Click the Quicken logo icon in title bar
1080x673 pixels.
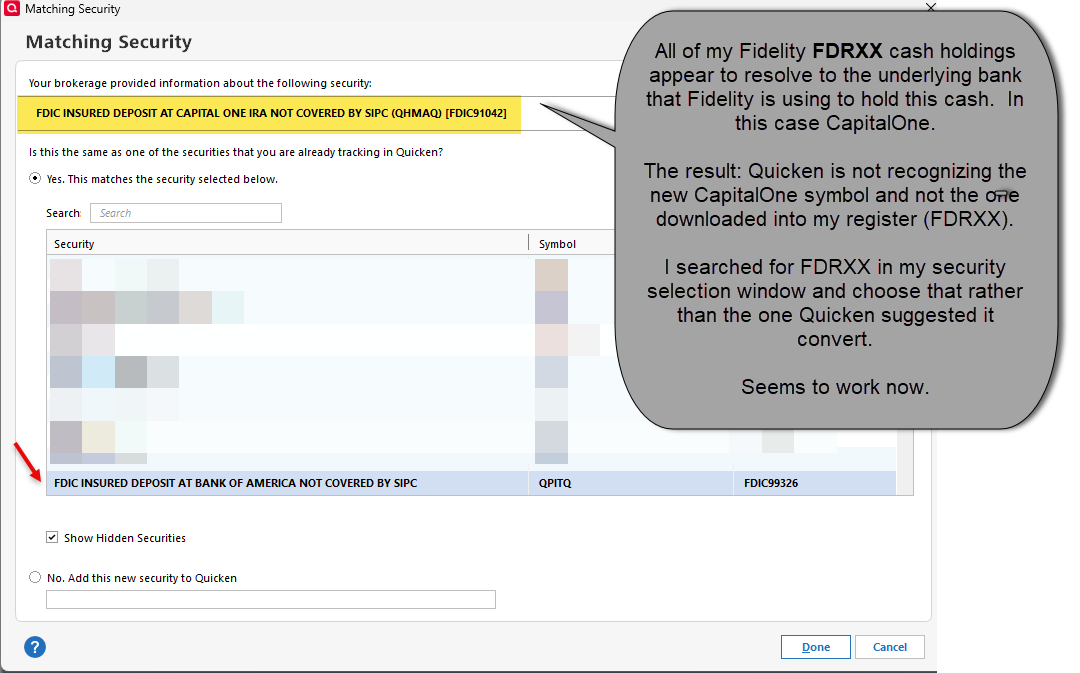pyautogui.click(x=12, y=8)
